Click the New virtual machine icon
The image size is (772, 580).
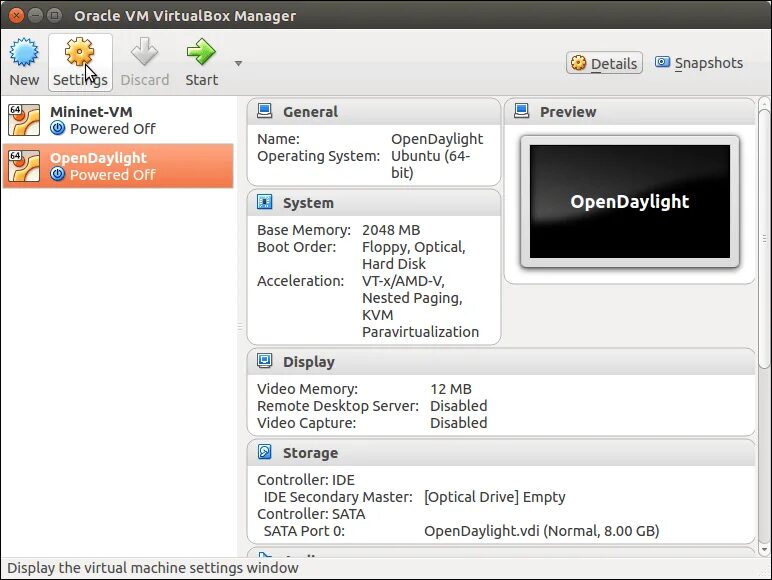click(x=24, y=52)
